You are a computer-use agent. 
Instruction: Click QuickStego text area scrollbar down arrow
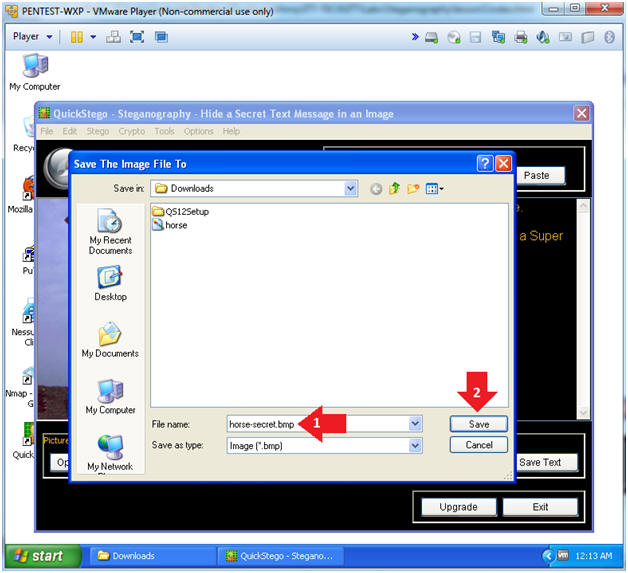click(583, 412)
